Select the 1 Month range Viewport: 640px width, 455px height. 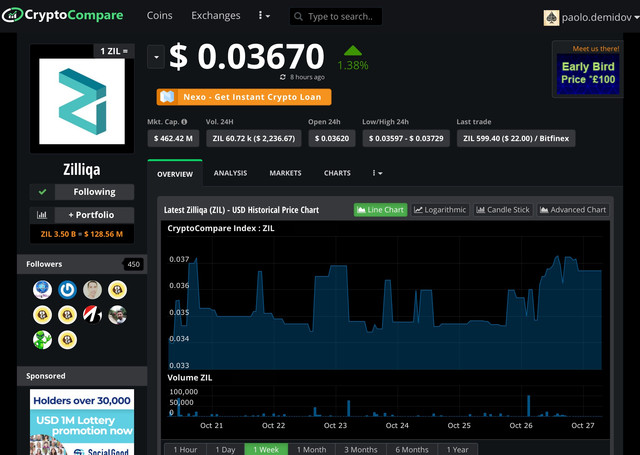coord(311,449)
